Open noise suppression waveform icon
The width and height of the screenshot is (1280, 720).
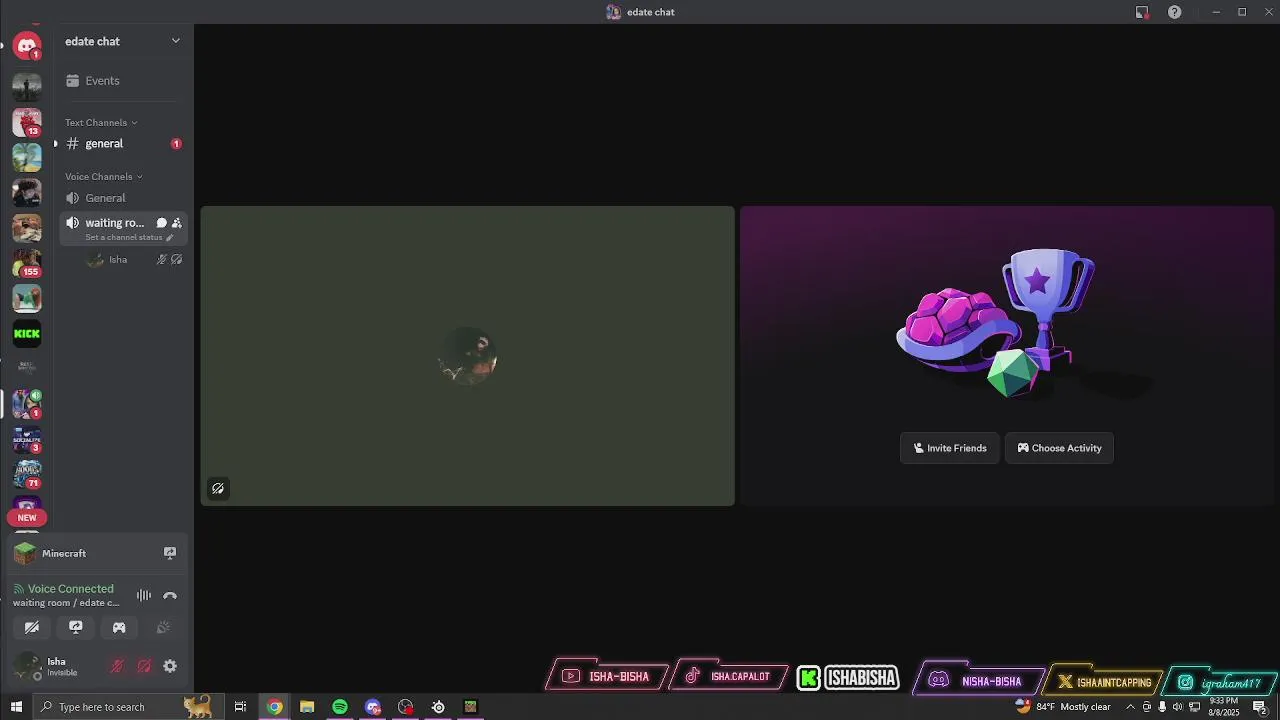(144, 596)
